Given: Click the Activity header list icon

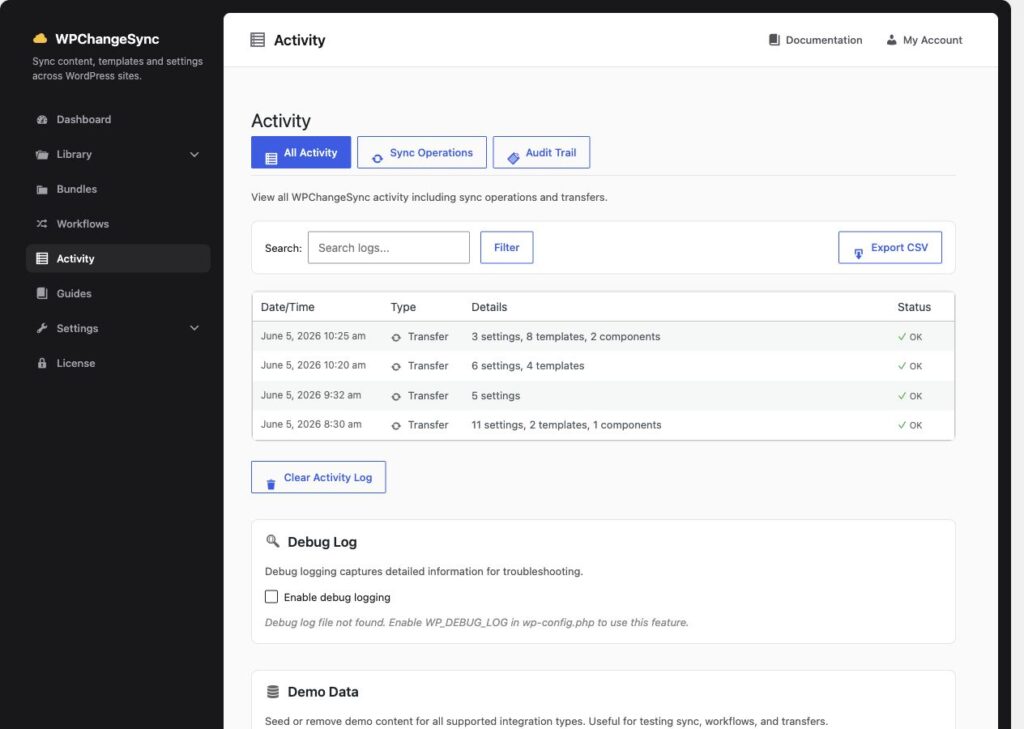Looking at the screenshot, I should 258,40.
